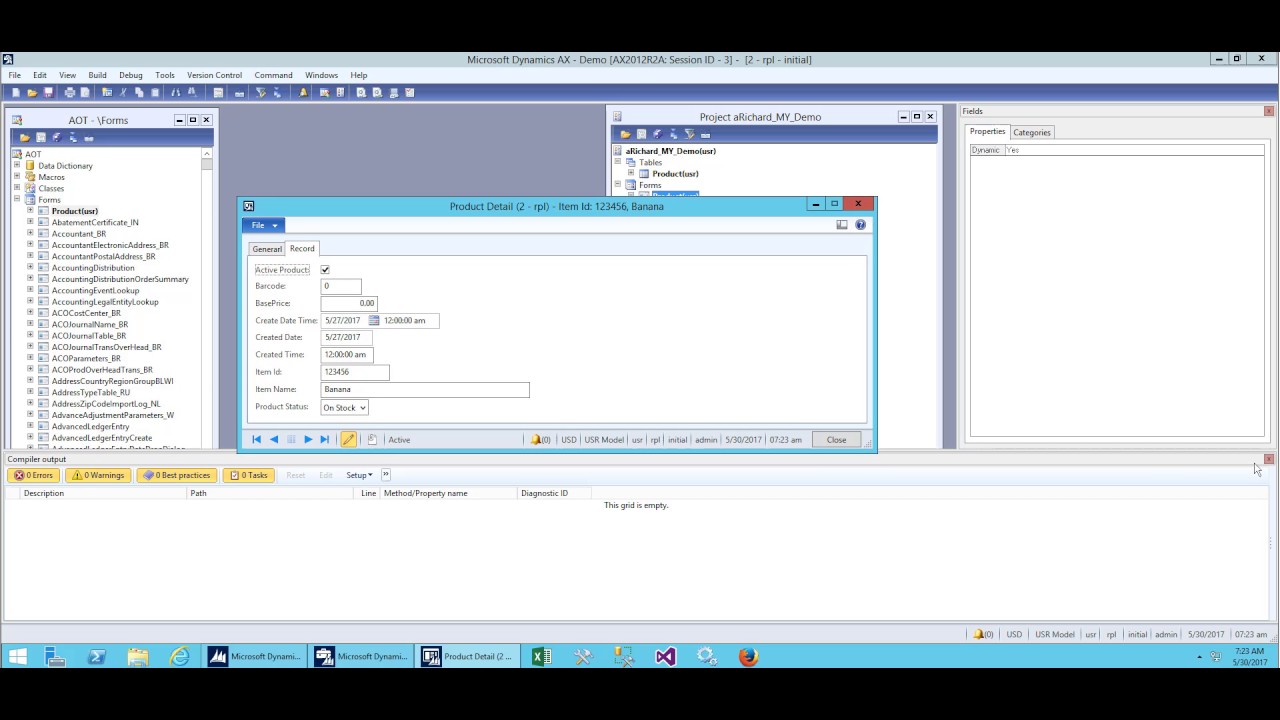Expand Classes node in AOT
Screen dimensions: 1280x720
(x=17, y=188)
